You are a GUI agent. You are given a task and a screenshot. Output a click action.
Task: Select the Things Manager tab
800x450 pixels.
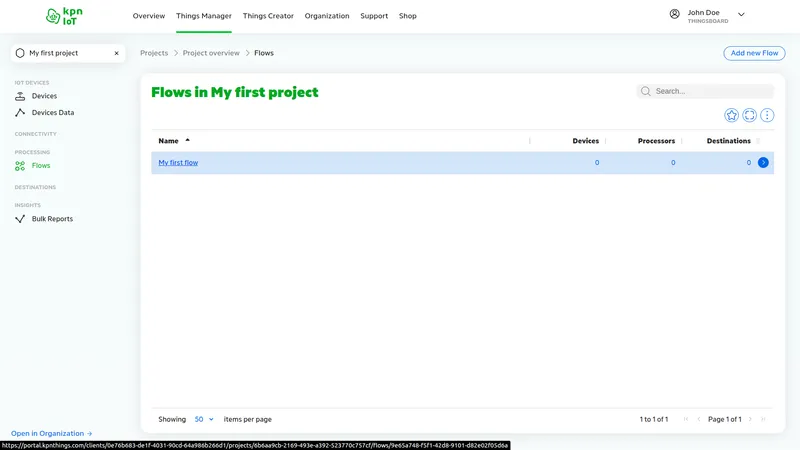(204, 16)
